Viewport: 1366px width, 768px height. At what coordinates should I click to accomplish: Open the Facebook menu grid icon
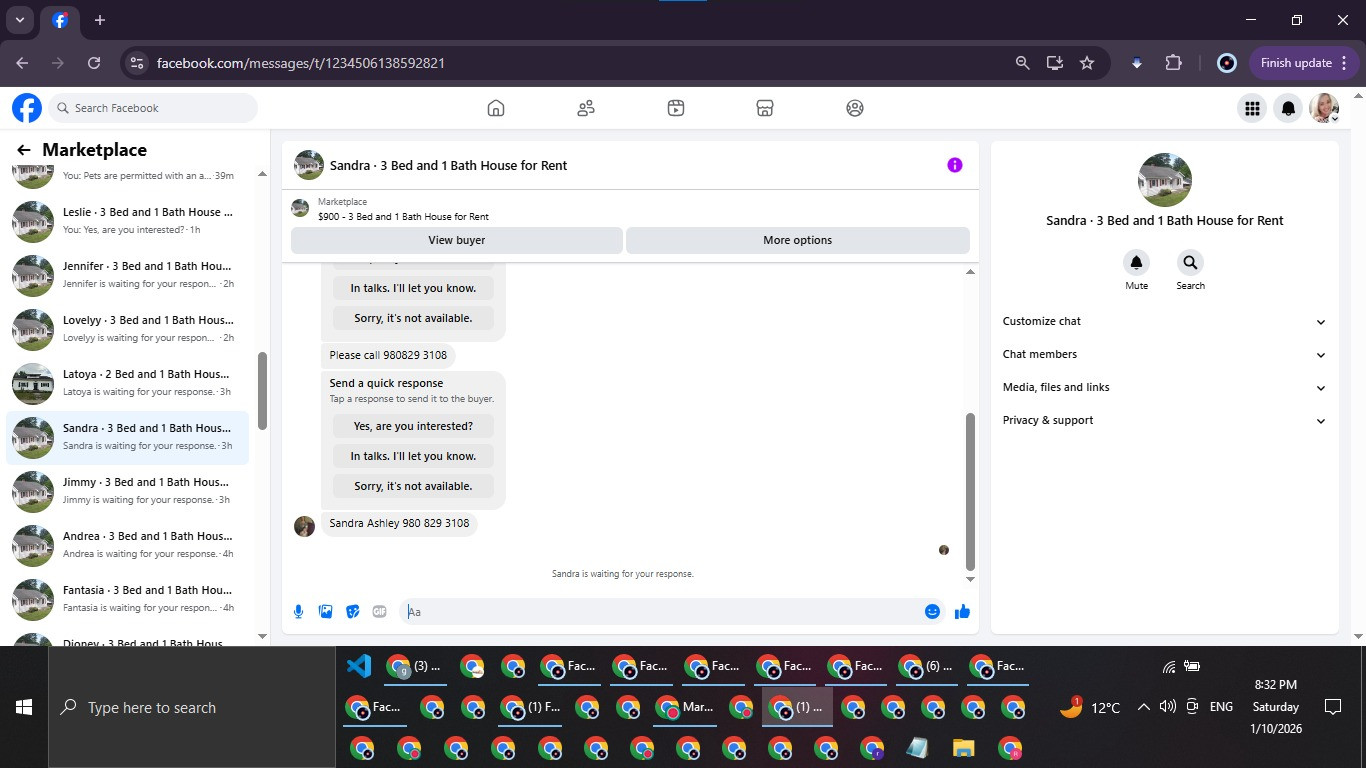(1252, 108)
